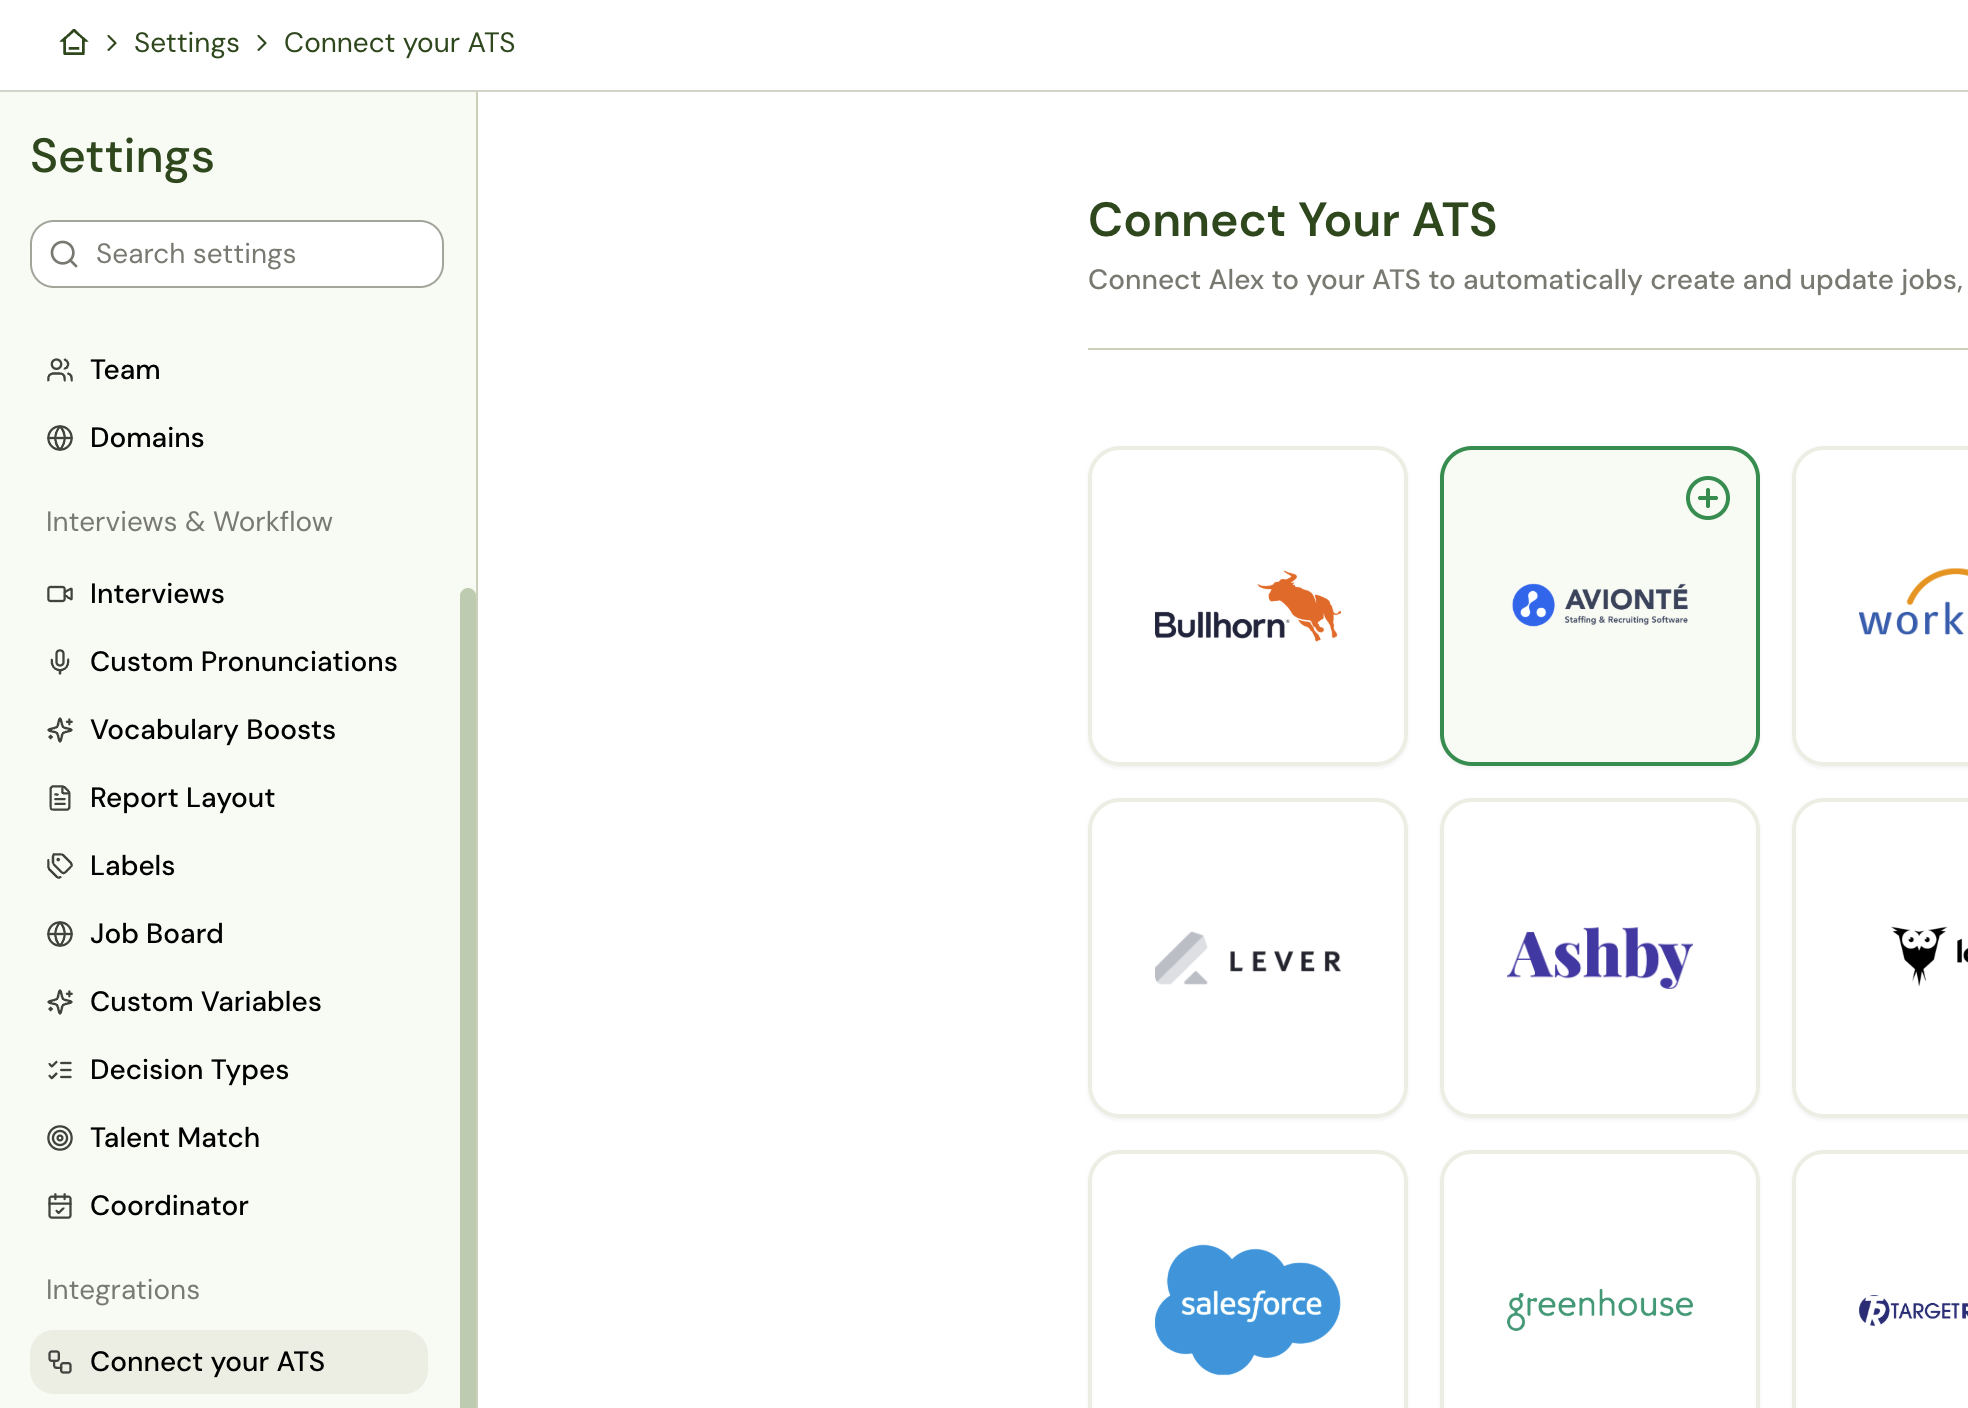Select the Bullhorn ATS card
Image resolution: width=1968 pixels, height=1408 pixels.
[x=1248, y=606]
